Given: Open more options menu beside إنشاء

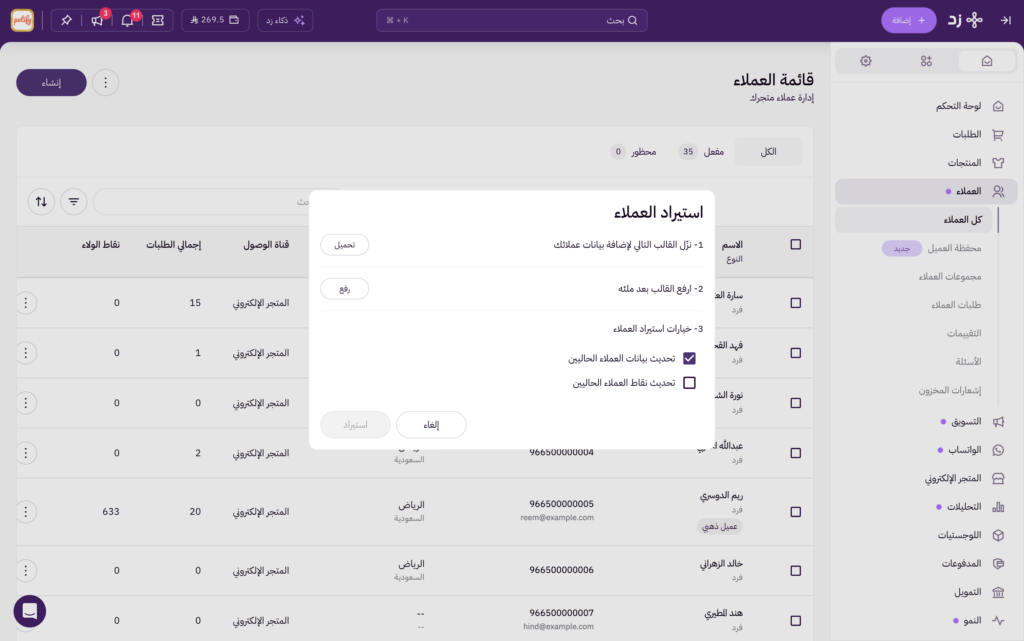Looking at the screenshot, I should pos(105,82).
